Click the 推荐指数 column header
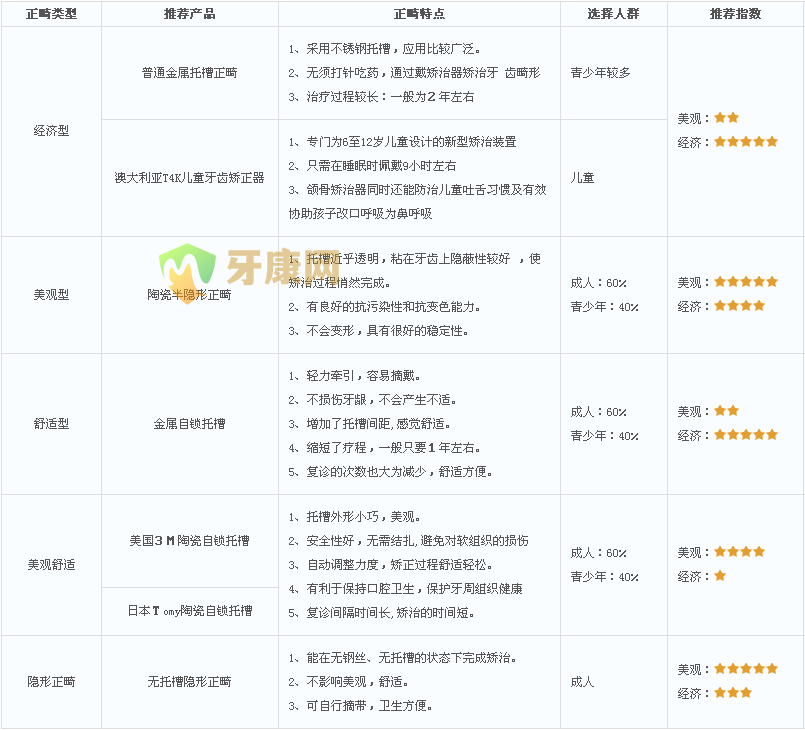805x730 pixels. pos(735,14)
